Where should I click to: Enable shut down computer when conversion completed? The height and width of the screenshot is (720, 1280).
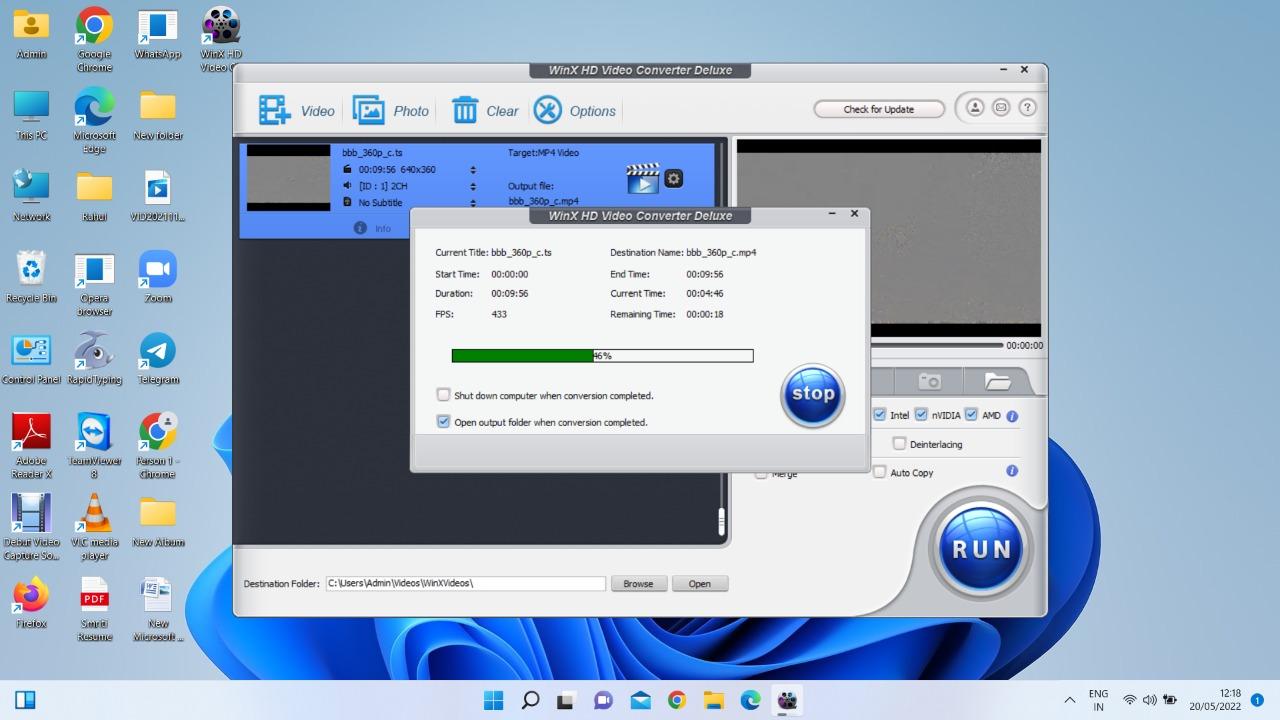[x=444, y=395]
